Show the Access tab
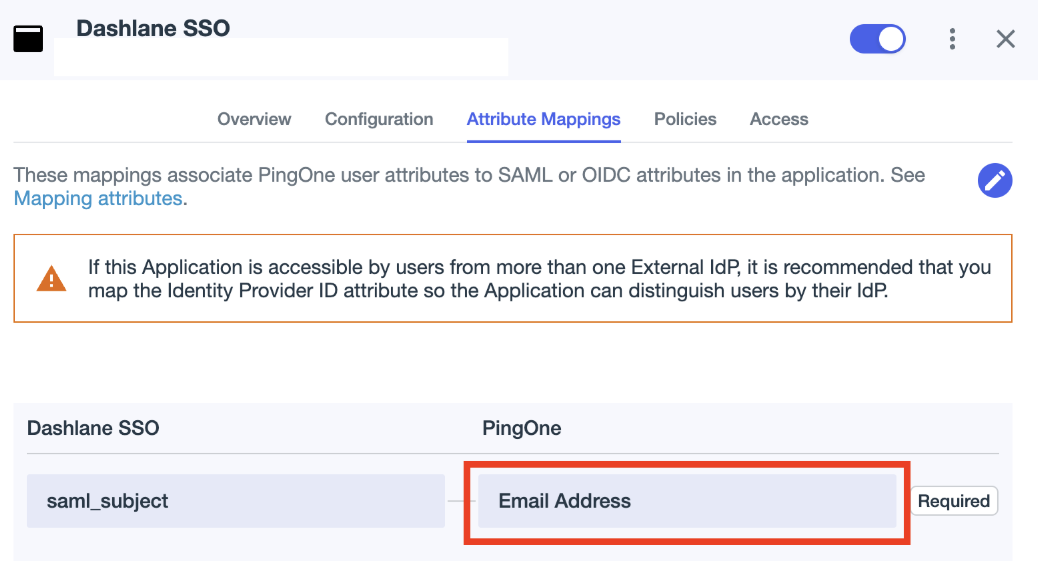Viewport: 1038px width, 570px height. (778, 119)
